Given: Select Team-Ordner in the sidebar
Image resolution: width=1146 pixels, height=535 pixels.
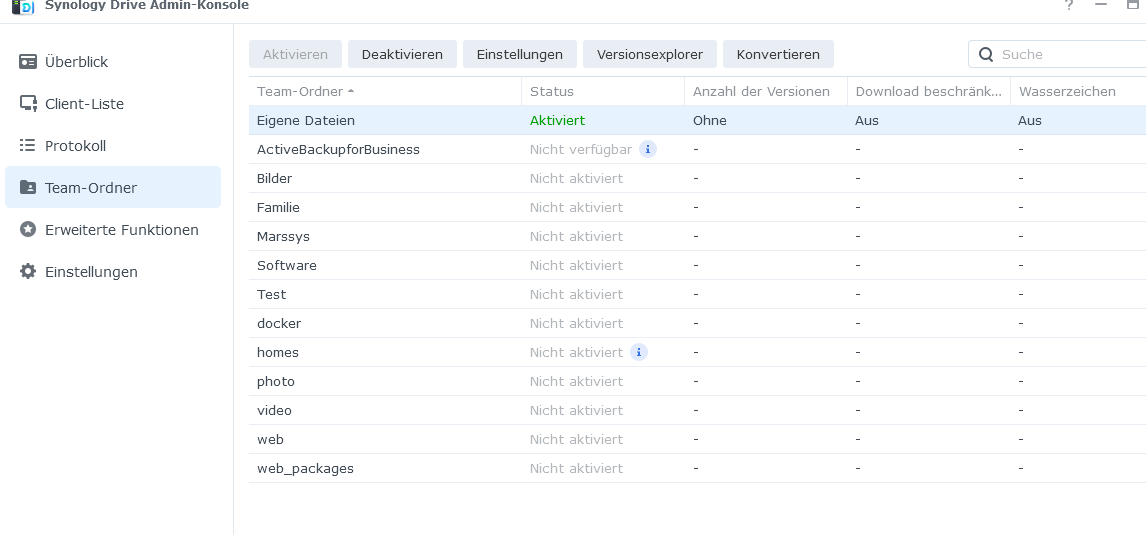Looking at the screenshot, I should 113,187.
